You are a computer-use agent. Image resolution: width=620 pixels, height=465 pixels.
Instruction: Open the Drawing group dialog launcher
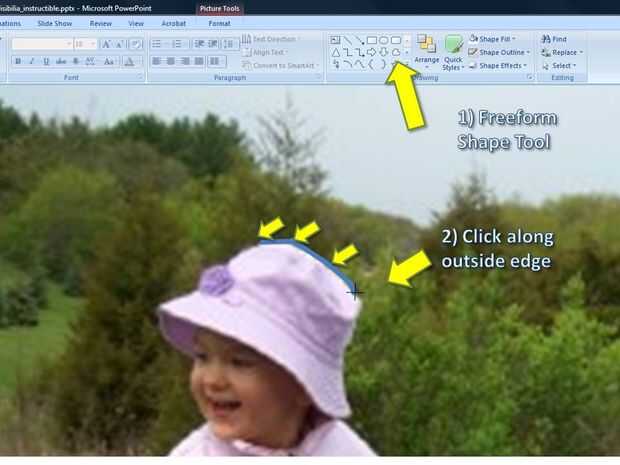[529, 78]
